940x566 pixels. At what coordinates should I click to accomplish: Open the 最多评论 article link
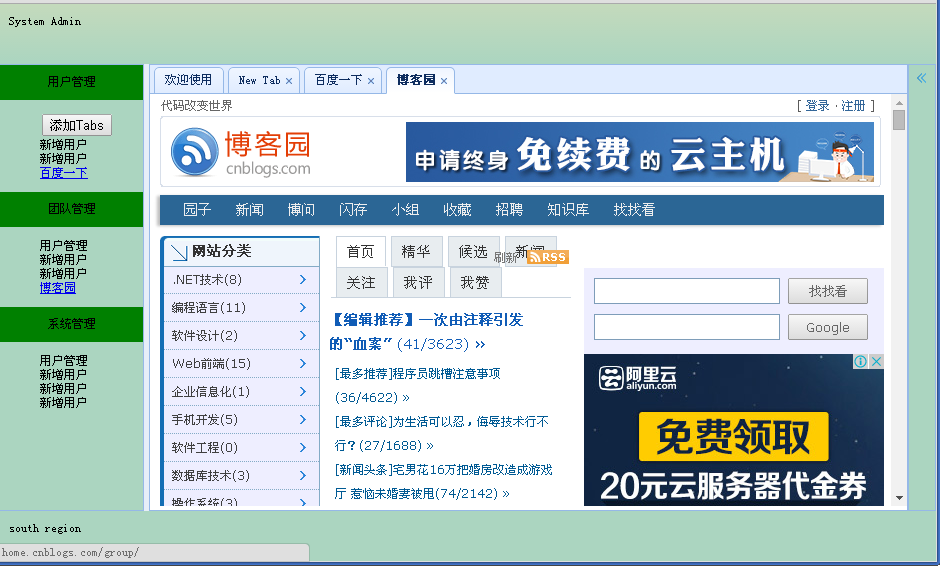(x=442, y=433)
